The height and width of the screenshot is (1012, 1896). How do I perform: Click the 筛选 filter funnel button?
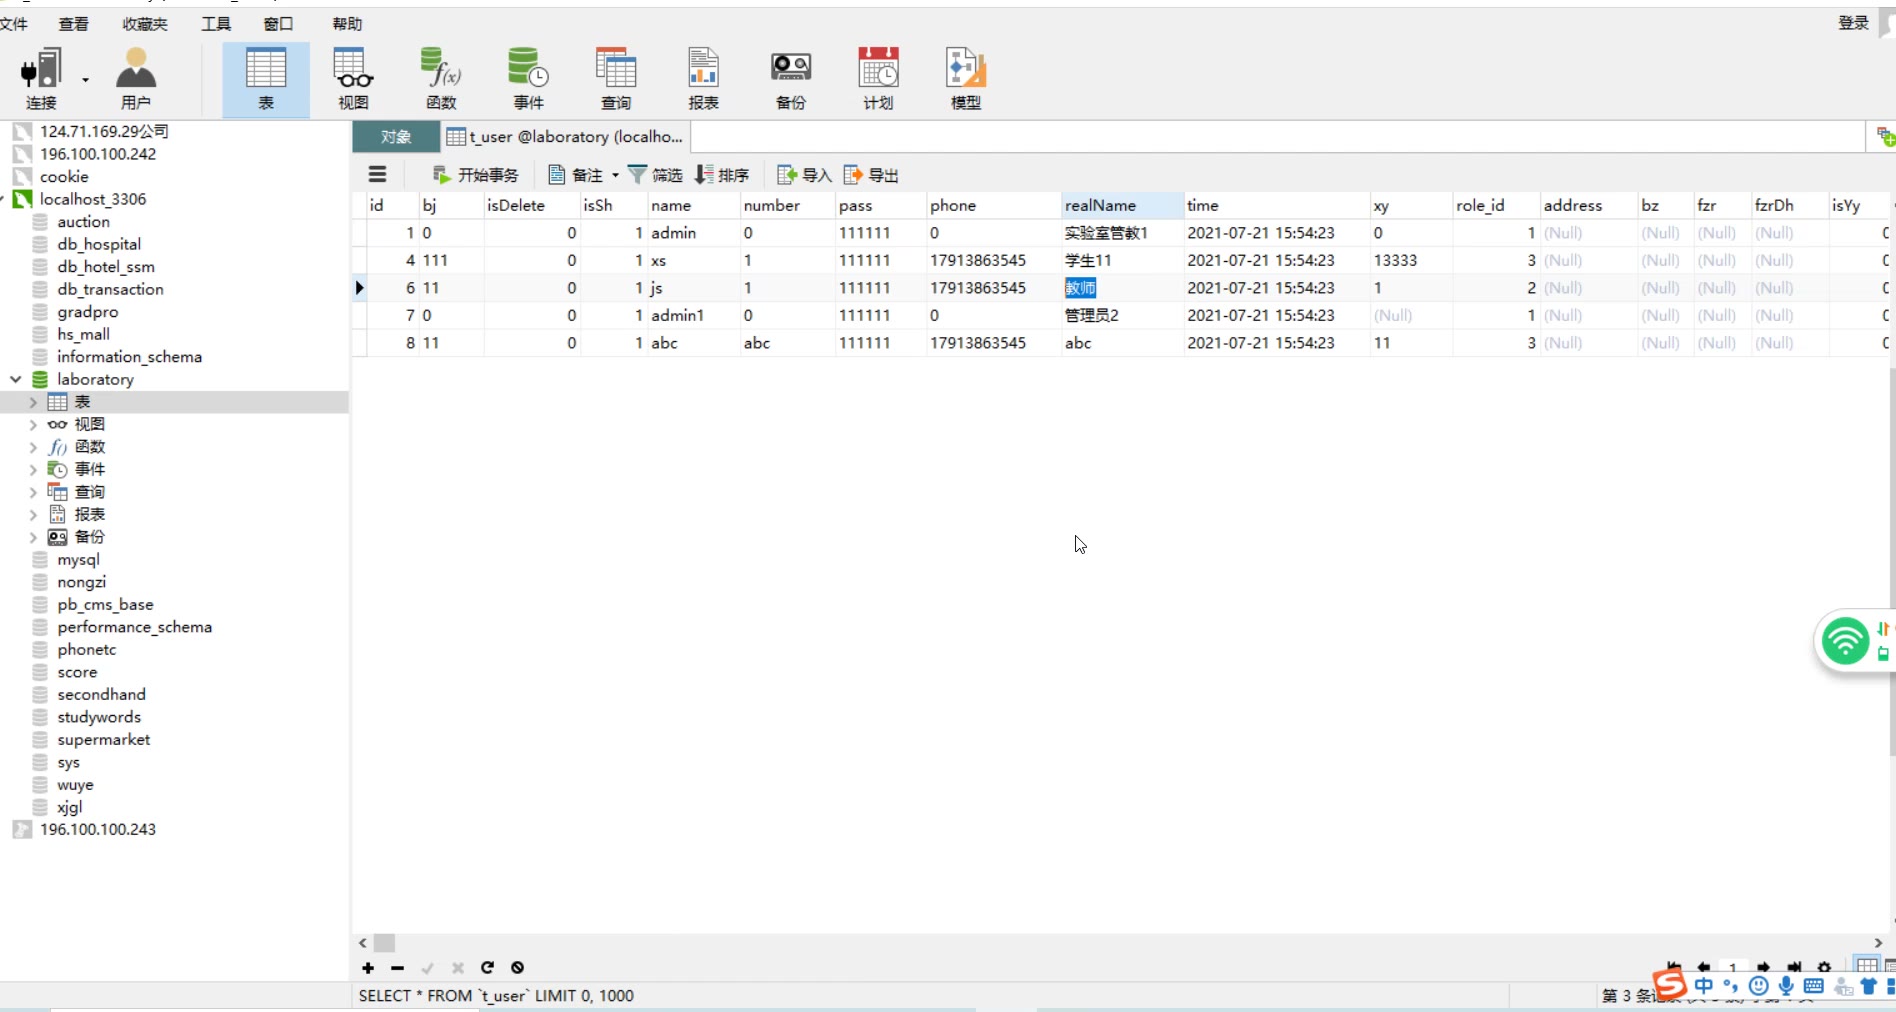[x=654, y=175]
